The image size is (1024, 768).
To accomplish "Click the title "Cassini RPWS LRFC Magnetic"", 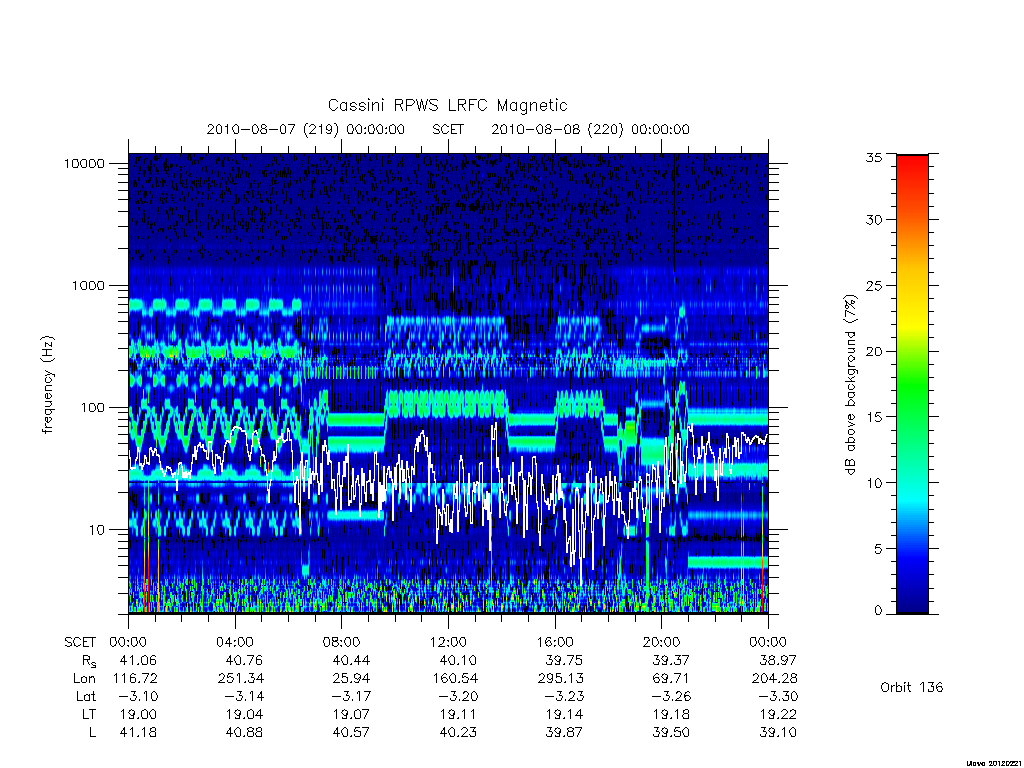I will (x=447, y=105).
